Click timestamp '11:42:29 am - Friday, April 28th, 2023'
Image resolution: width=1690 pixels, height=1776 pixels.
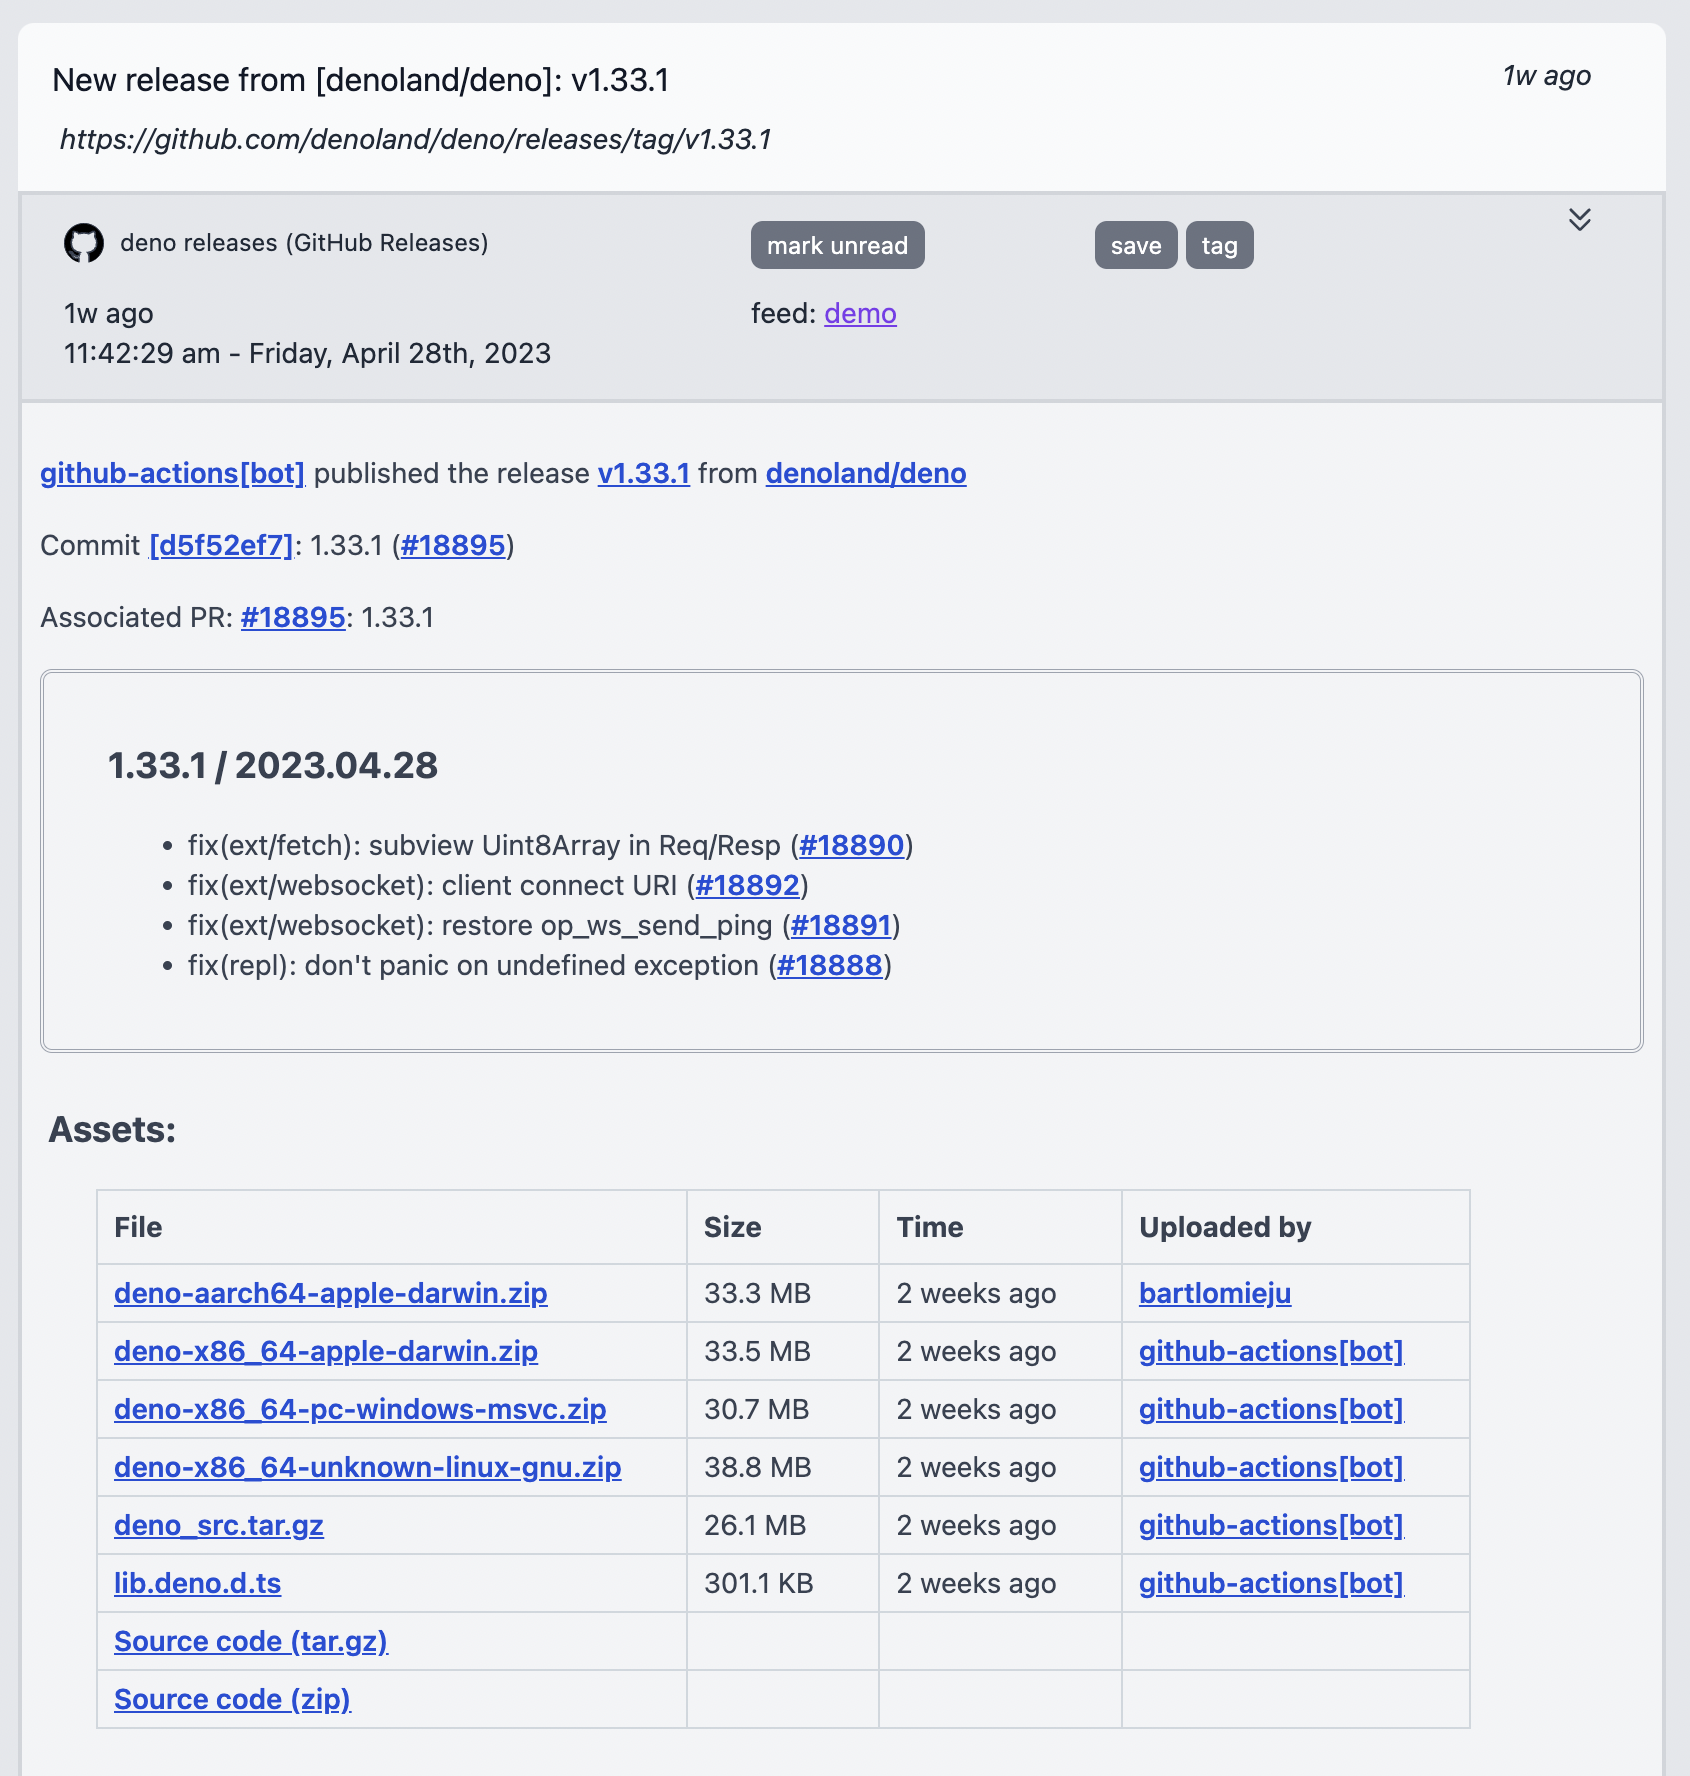click(308, 353)
